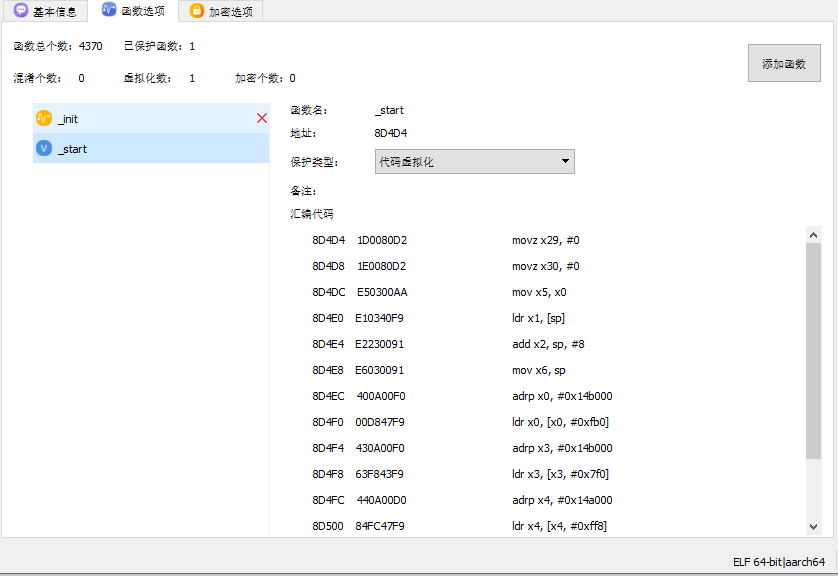Viewport: 838px width, 576px height.
Task: Remove _init with the red X
Action: [261, 118]
